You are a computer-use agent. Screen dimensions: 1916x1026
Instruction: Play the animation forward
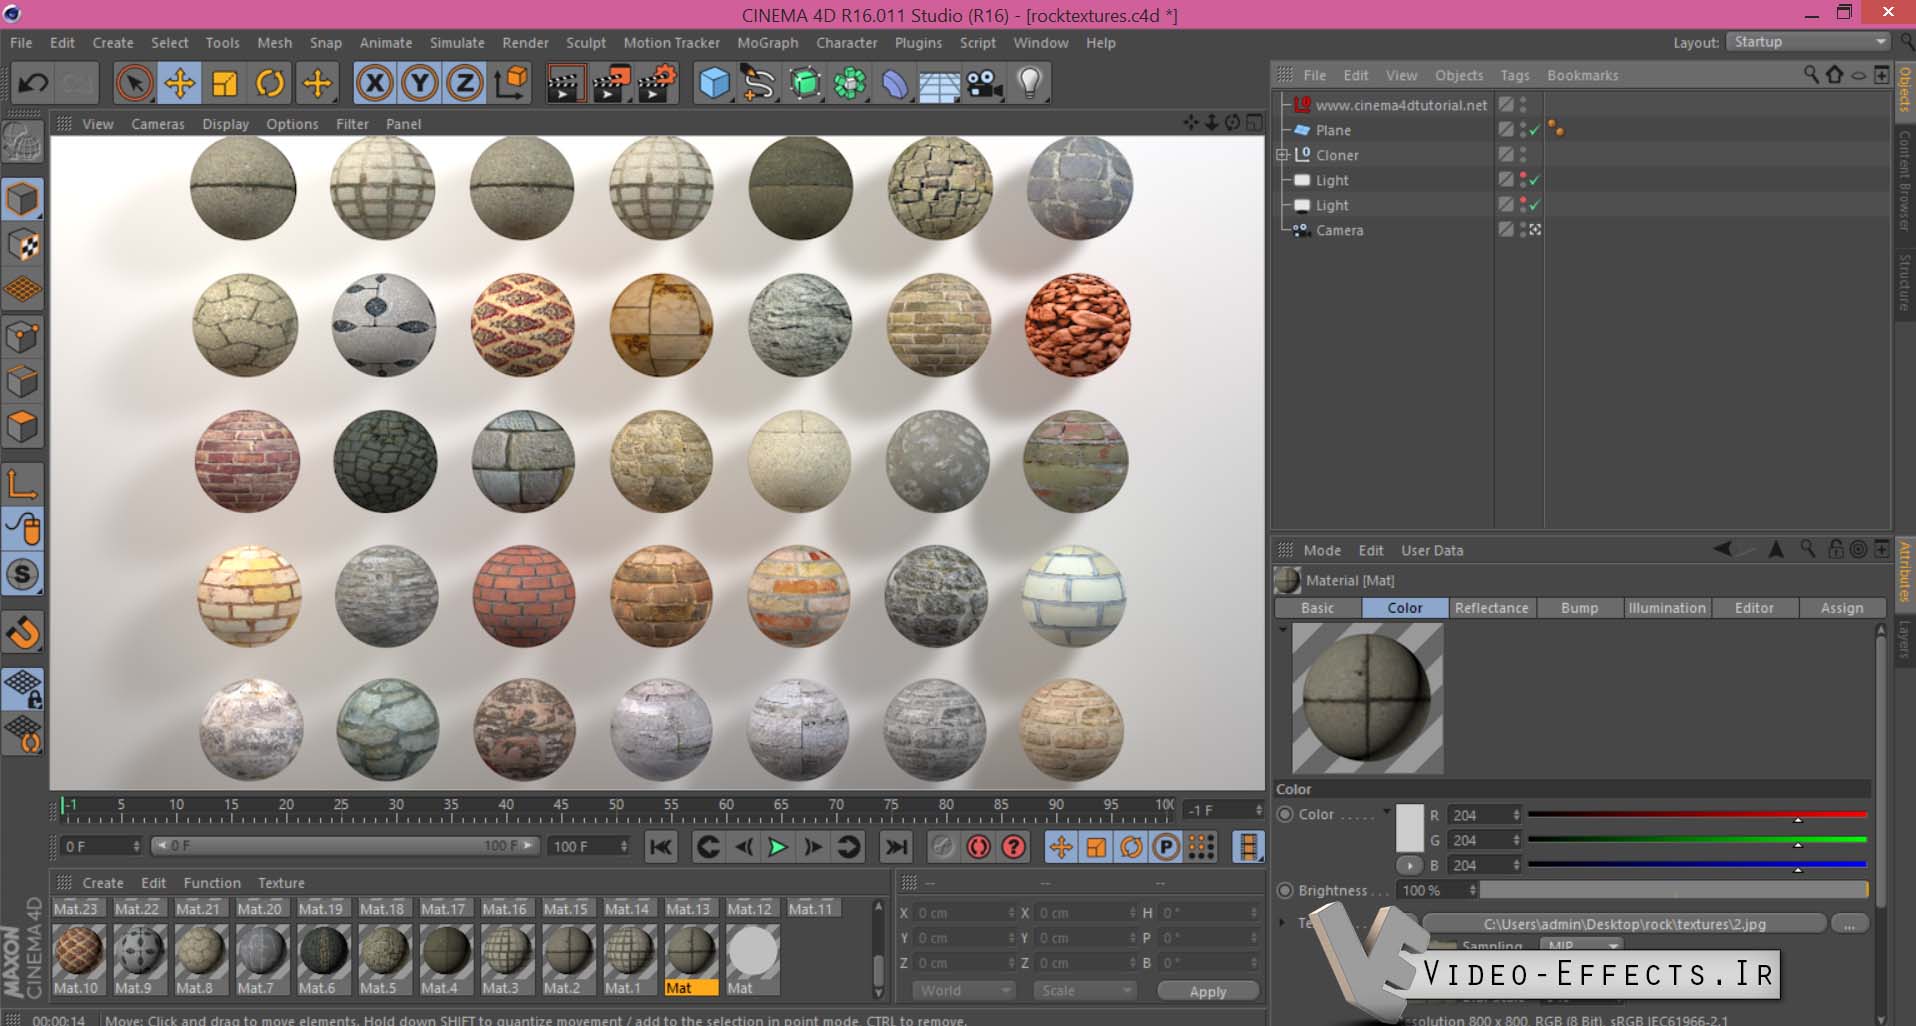click(777, 847)
